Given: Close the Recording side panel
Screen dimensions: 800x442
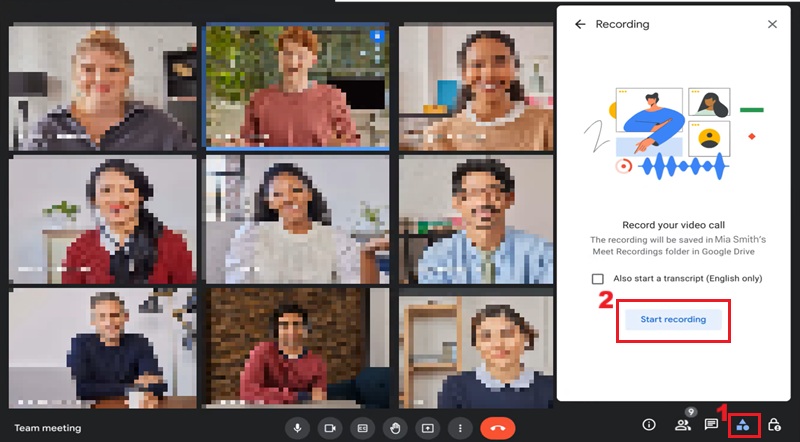Looking at the screenshot, I should click(772, 24).
